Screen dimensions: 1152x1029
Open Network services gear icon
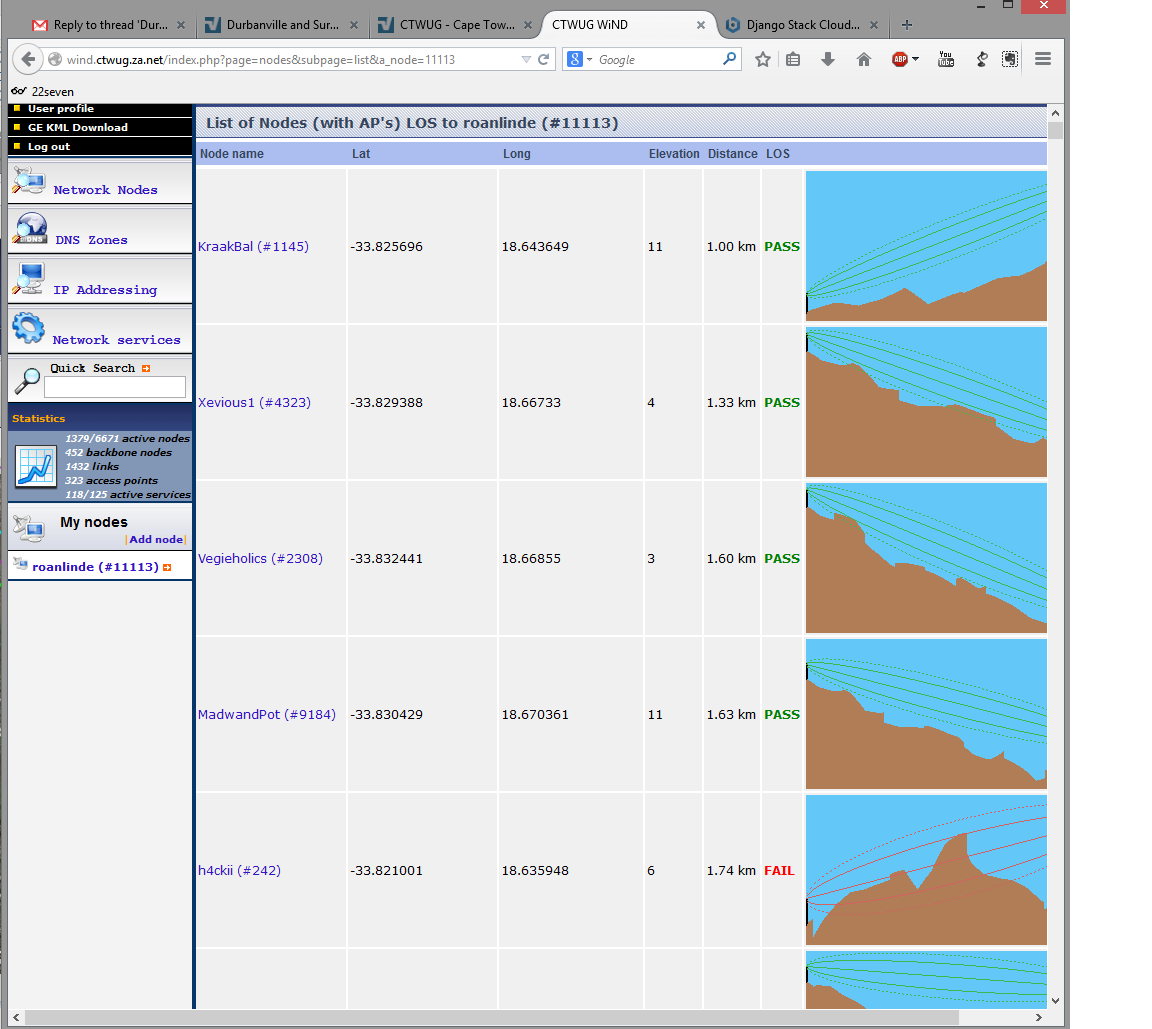[x=28, y=328]
